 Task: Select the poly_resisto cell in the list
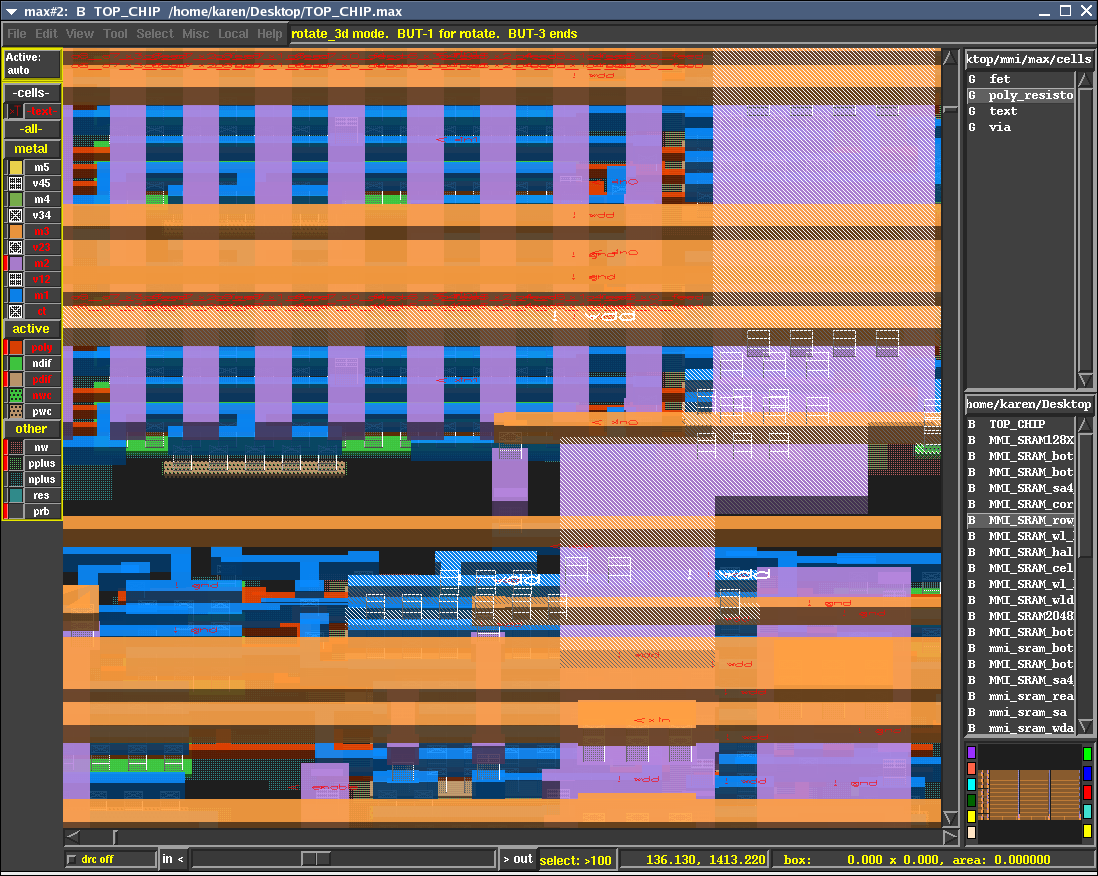(x=1030, y=96)
